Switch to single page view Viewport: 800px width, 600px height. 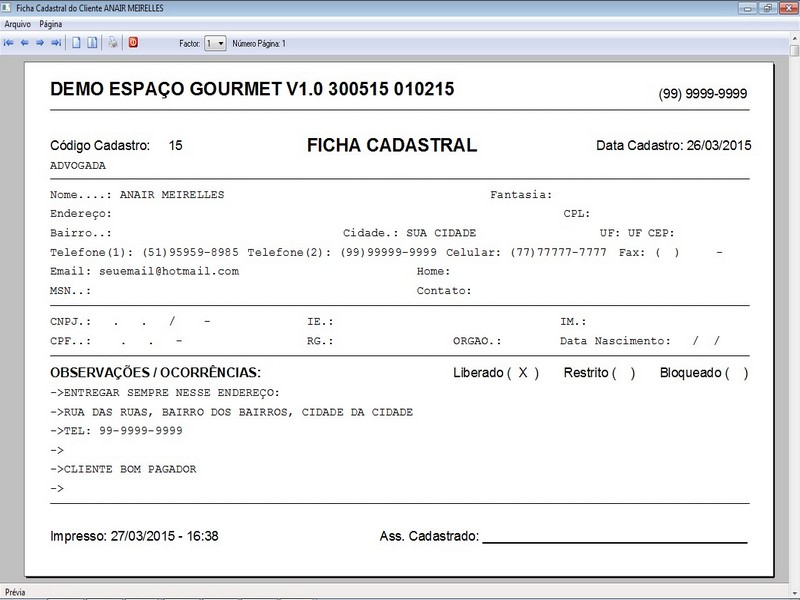(76, 43)
